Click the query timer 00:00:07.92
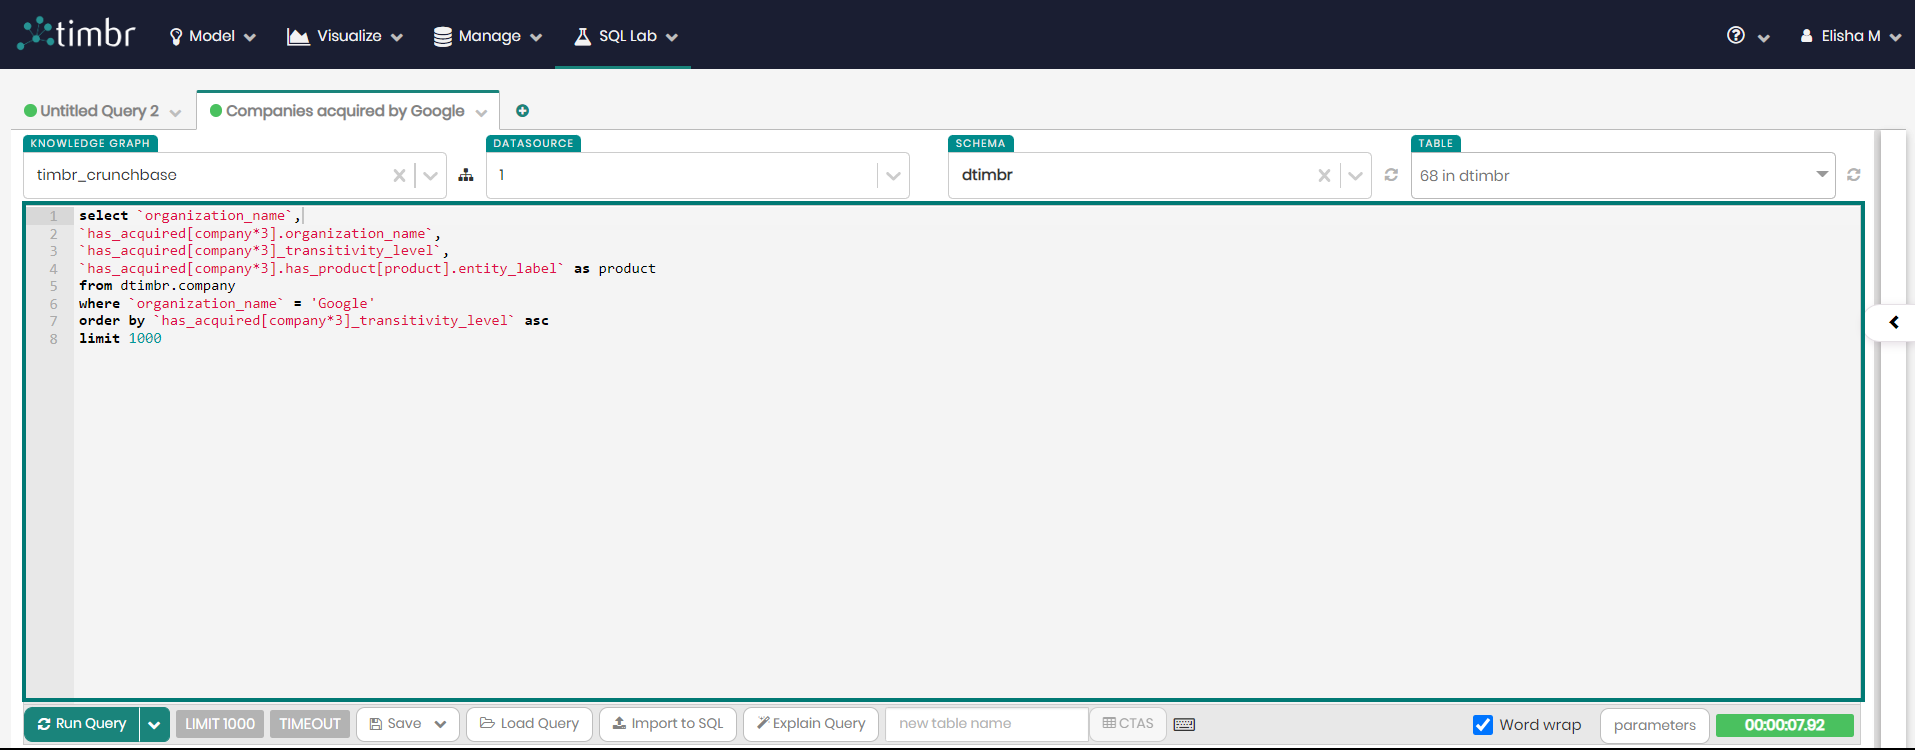The height and width of the screenshot is (750, 1915). tap(1784, 725)
